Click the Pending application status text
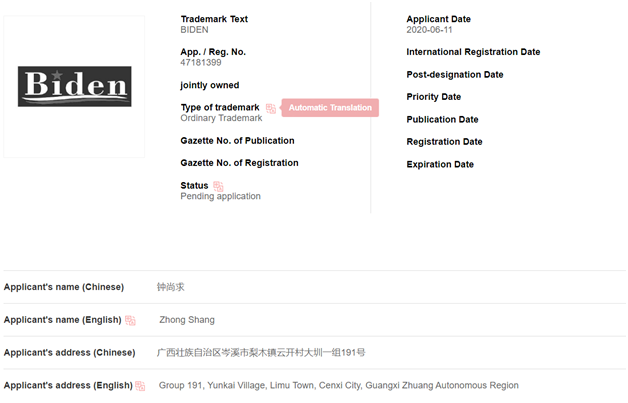This screenshot has width=628, height=403. pyautogui.click(x=220, y=196)
